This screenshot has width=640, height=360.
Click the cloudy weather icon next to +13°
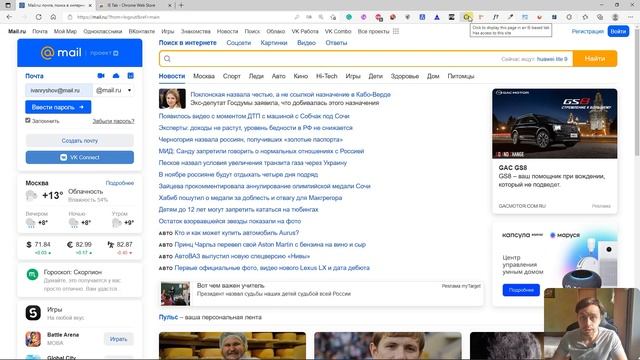pos(31,196)
